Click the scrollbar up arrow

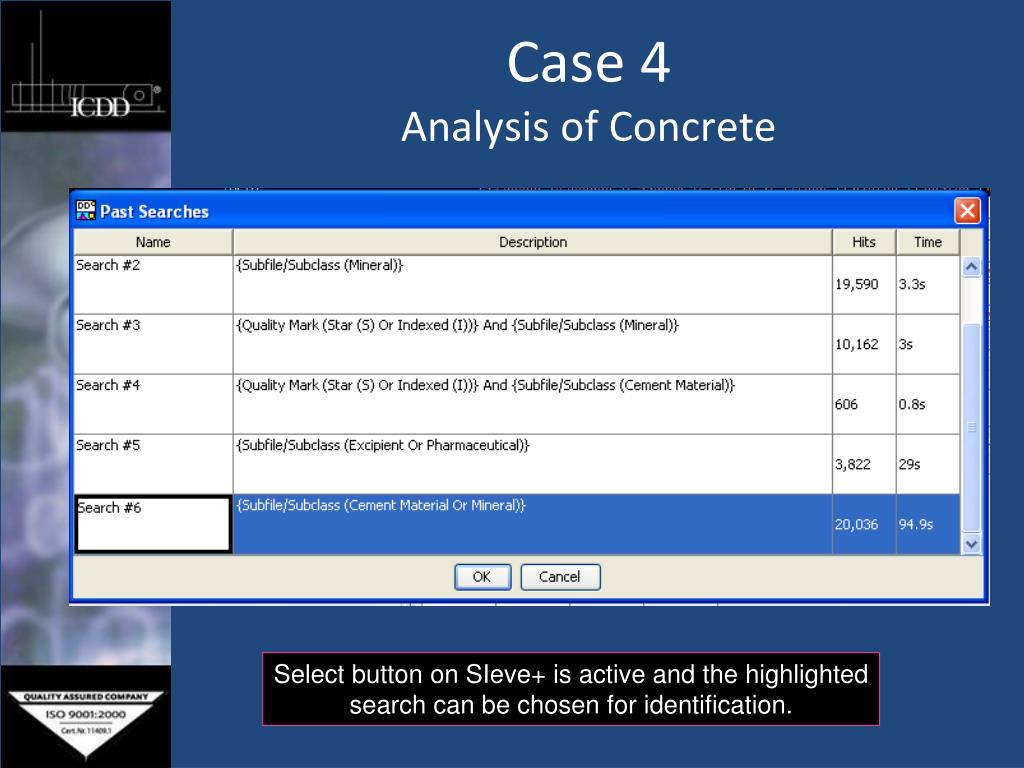pos(971,266)
